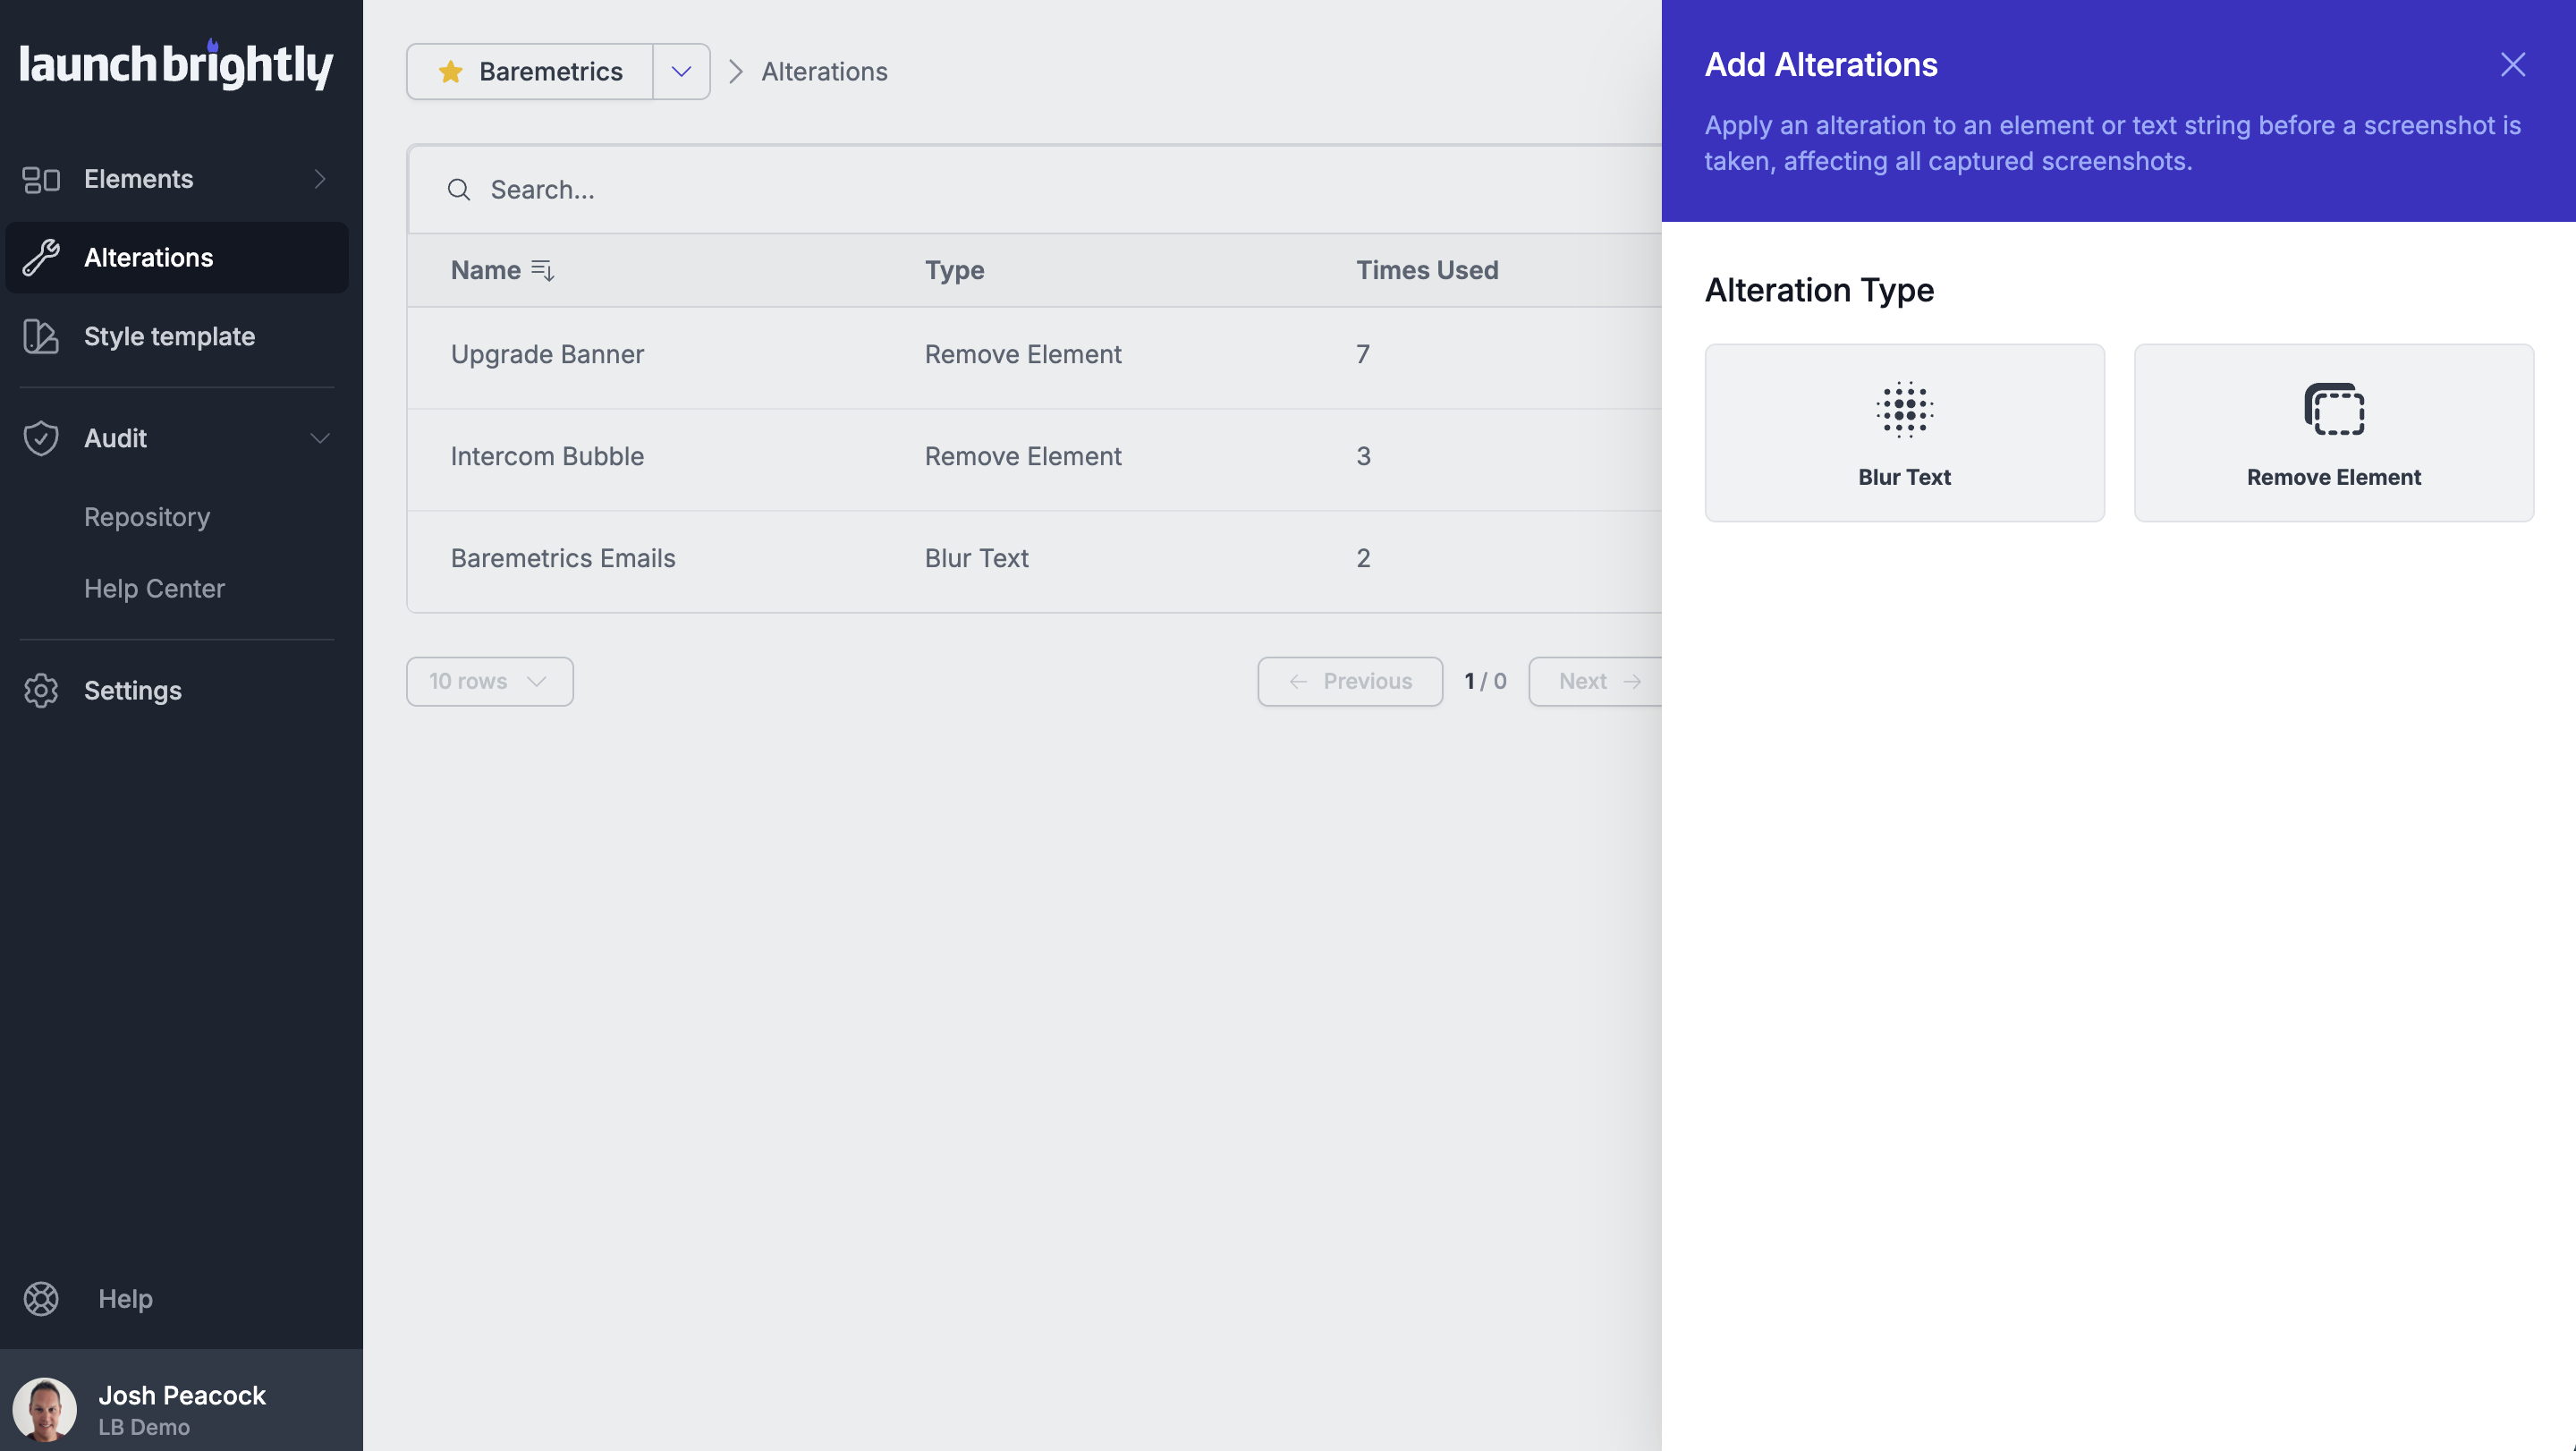Click Josh Peacock's avatar photo

(x=45, y=1409)
